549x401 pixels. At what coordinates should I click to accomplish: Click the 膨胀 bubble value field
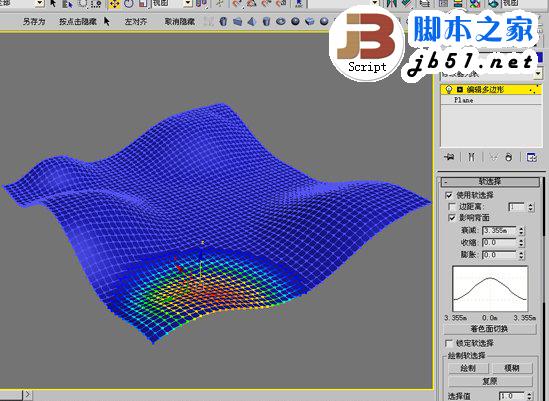pyautogui.click(x=499, y=255)
